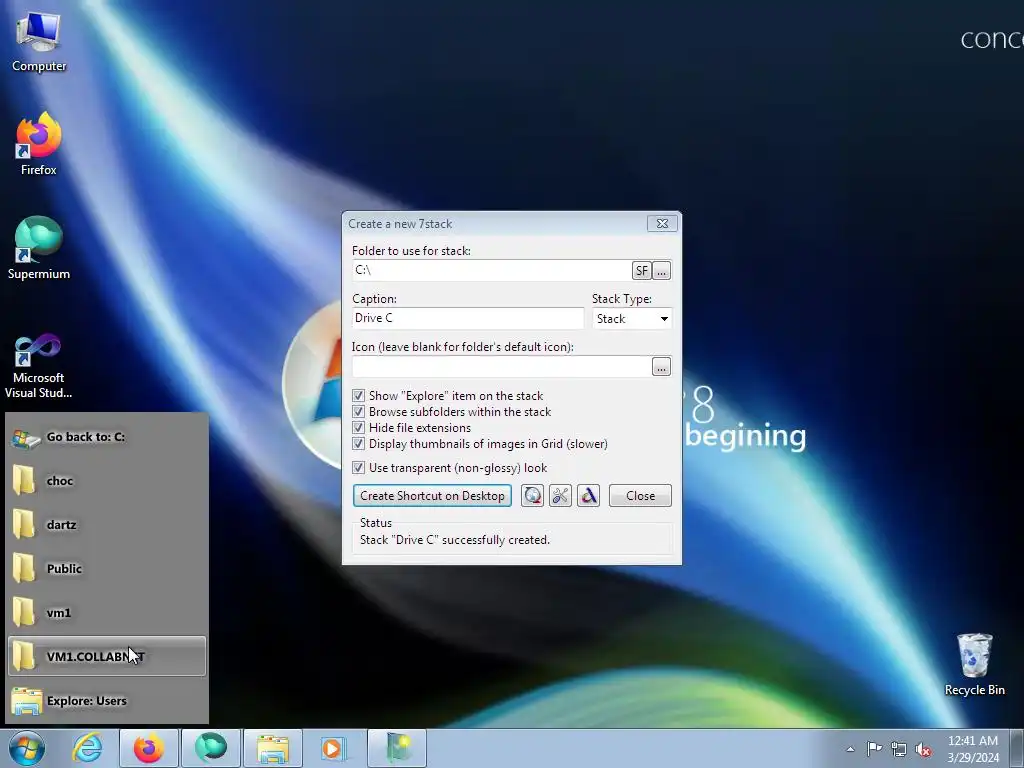Select the Recycle Bin icon
The height and width of the screenshot is (768, 1024).
pos(974,664)
